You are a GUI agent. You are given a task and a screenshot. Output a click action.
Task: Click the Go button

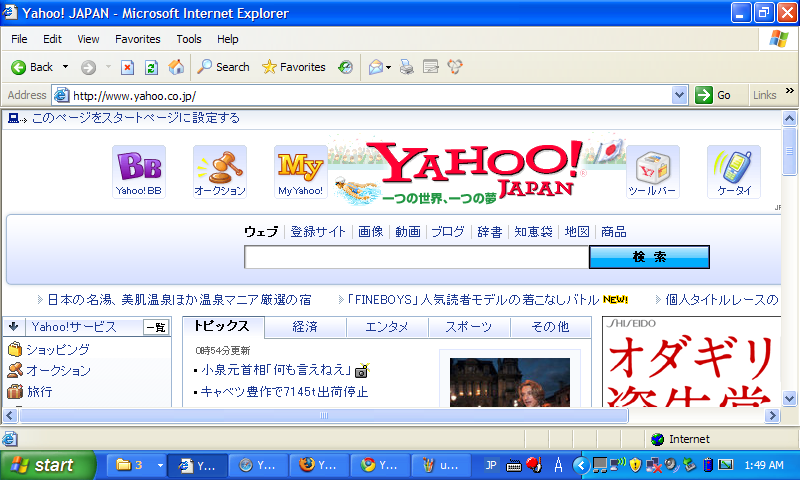(x=713, y=95)
